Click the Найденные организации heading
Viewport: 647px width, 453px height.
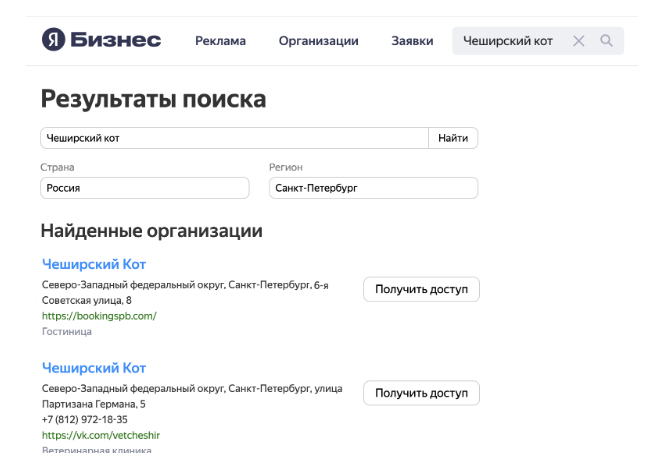click(x=151, y=231)
